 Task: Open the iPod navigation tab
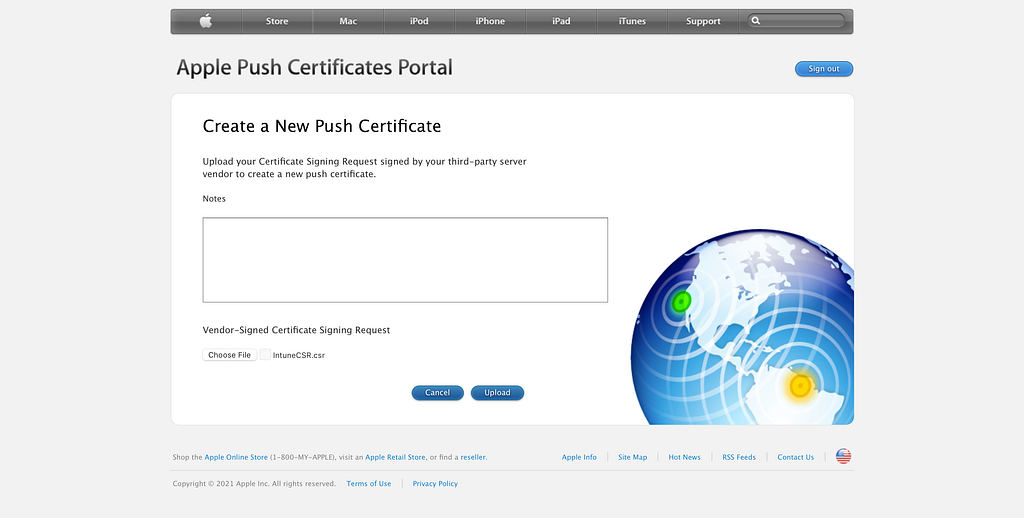point(419,21)
